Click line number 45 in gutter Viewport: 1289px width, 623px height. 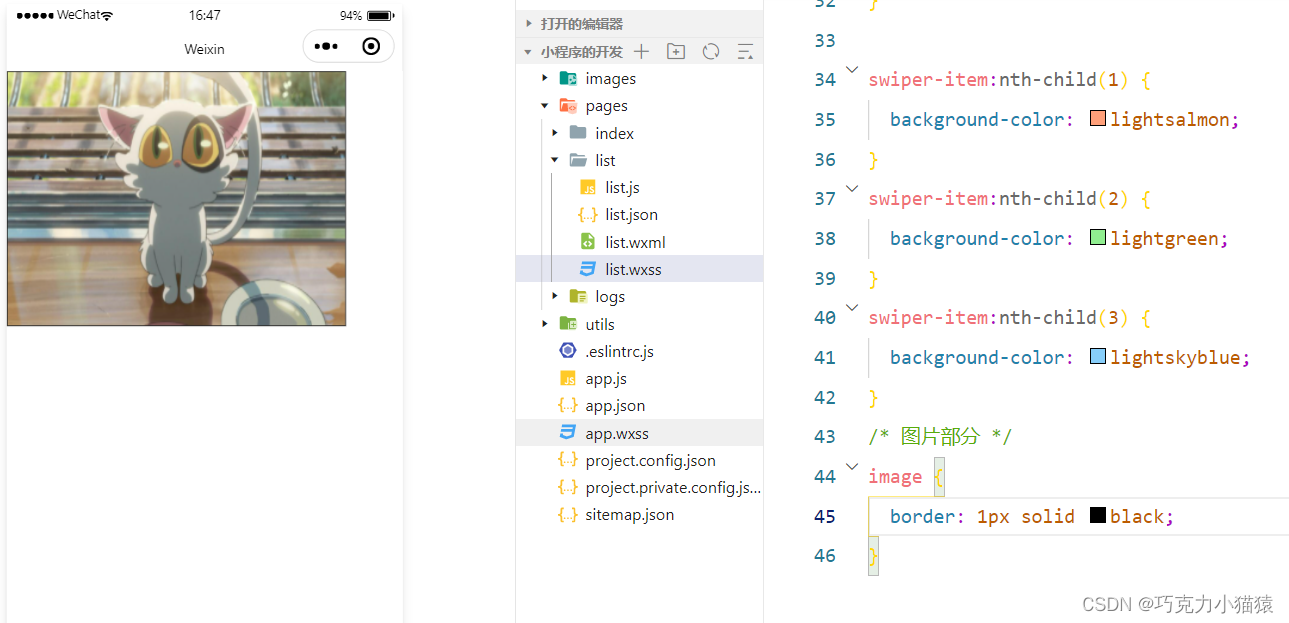click(x=824, y=517)
